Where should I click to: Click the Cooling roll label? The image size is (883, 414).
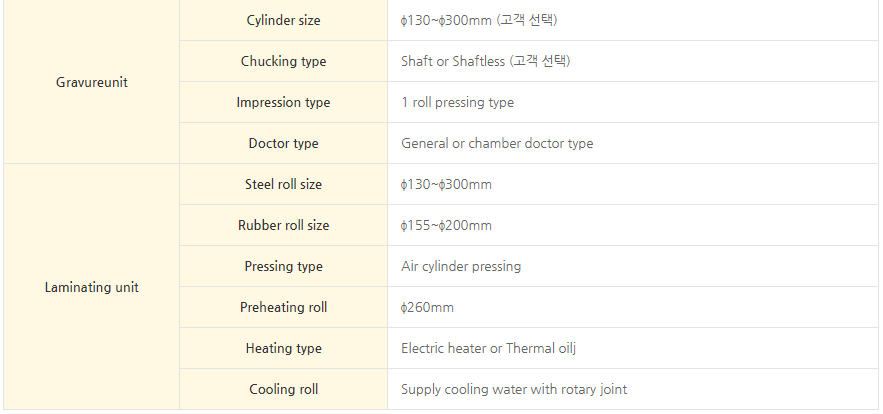coord(283,389)
